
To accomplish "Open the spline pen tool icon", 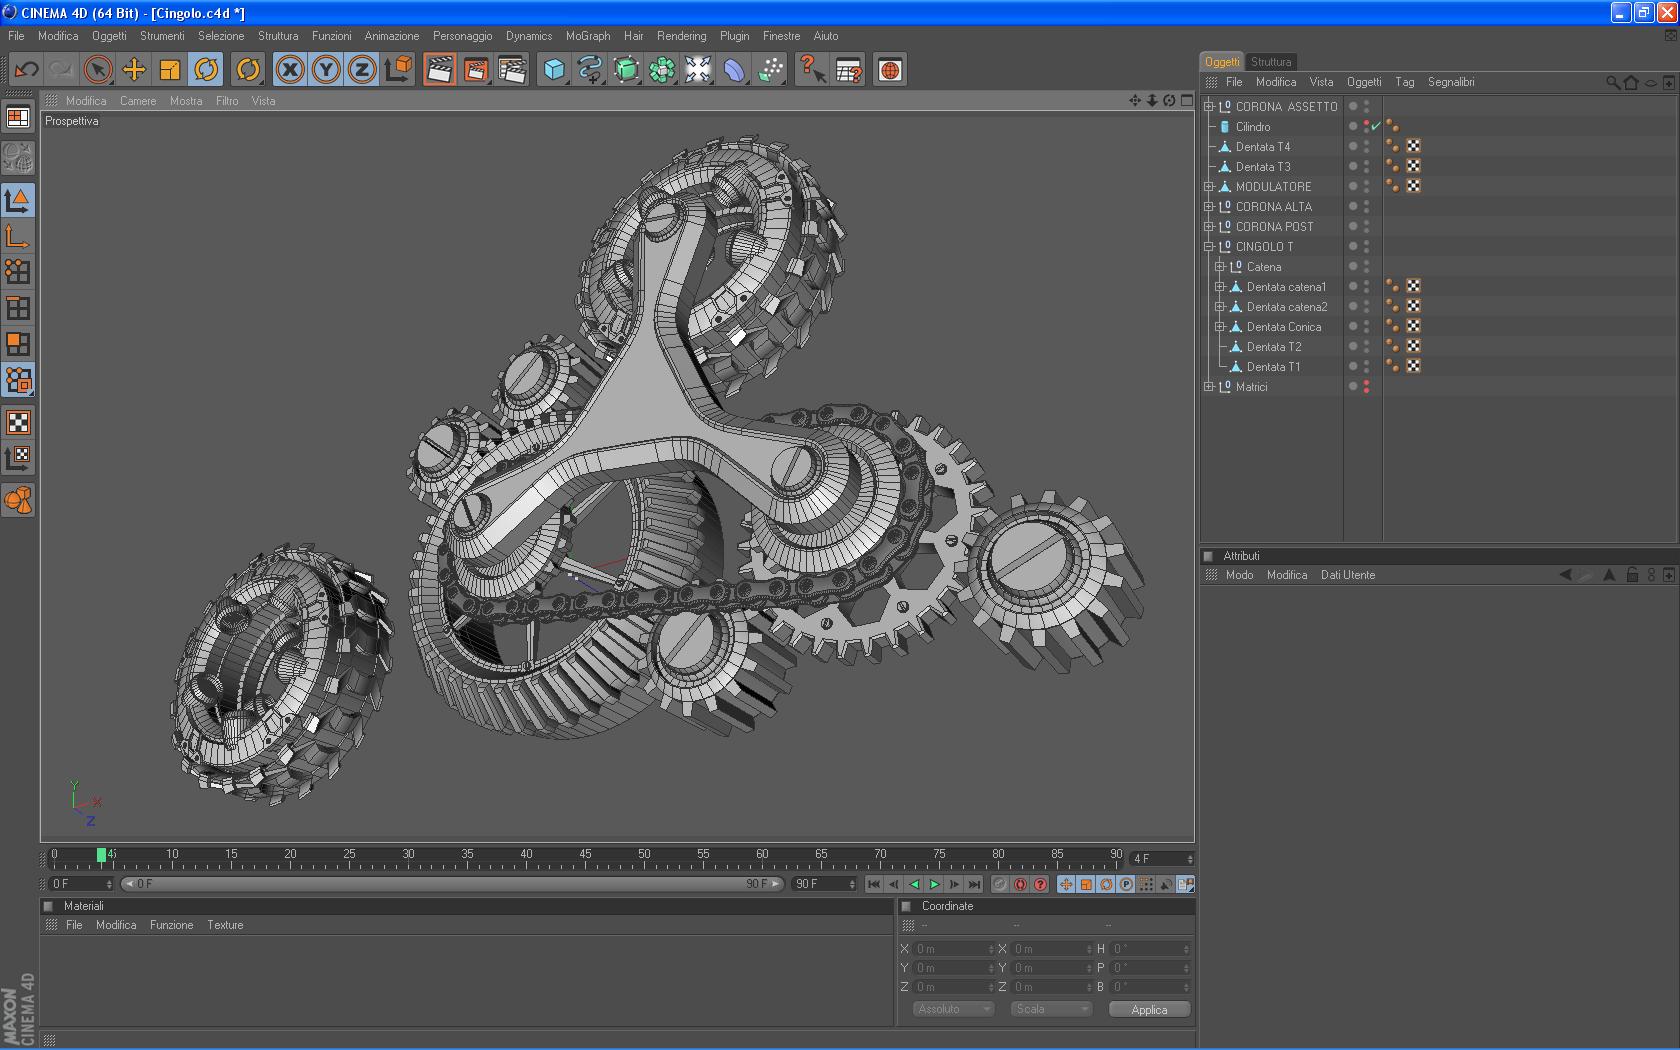I will 590,70.
